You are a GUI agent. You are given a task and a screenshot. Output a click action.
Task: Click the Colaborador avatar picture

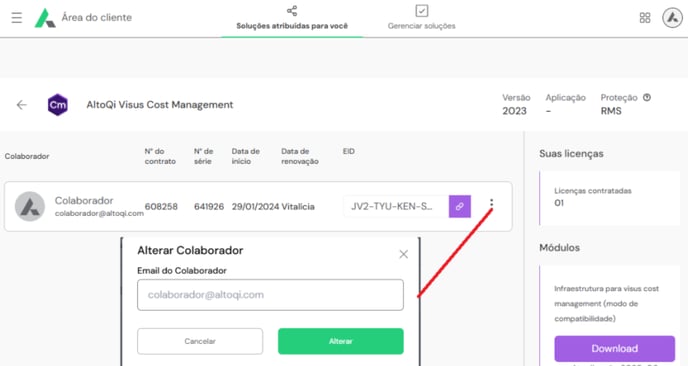(x=30, y=206)
